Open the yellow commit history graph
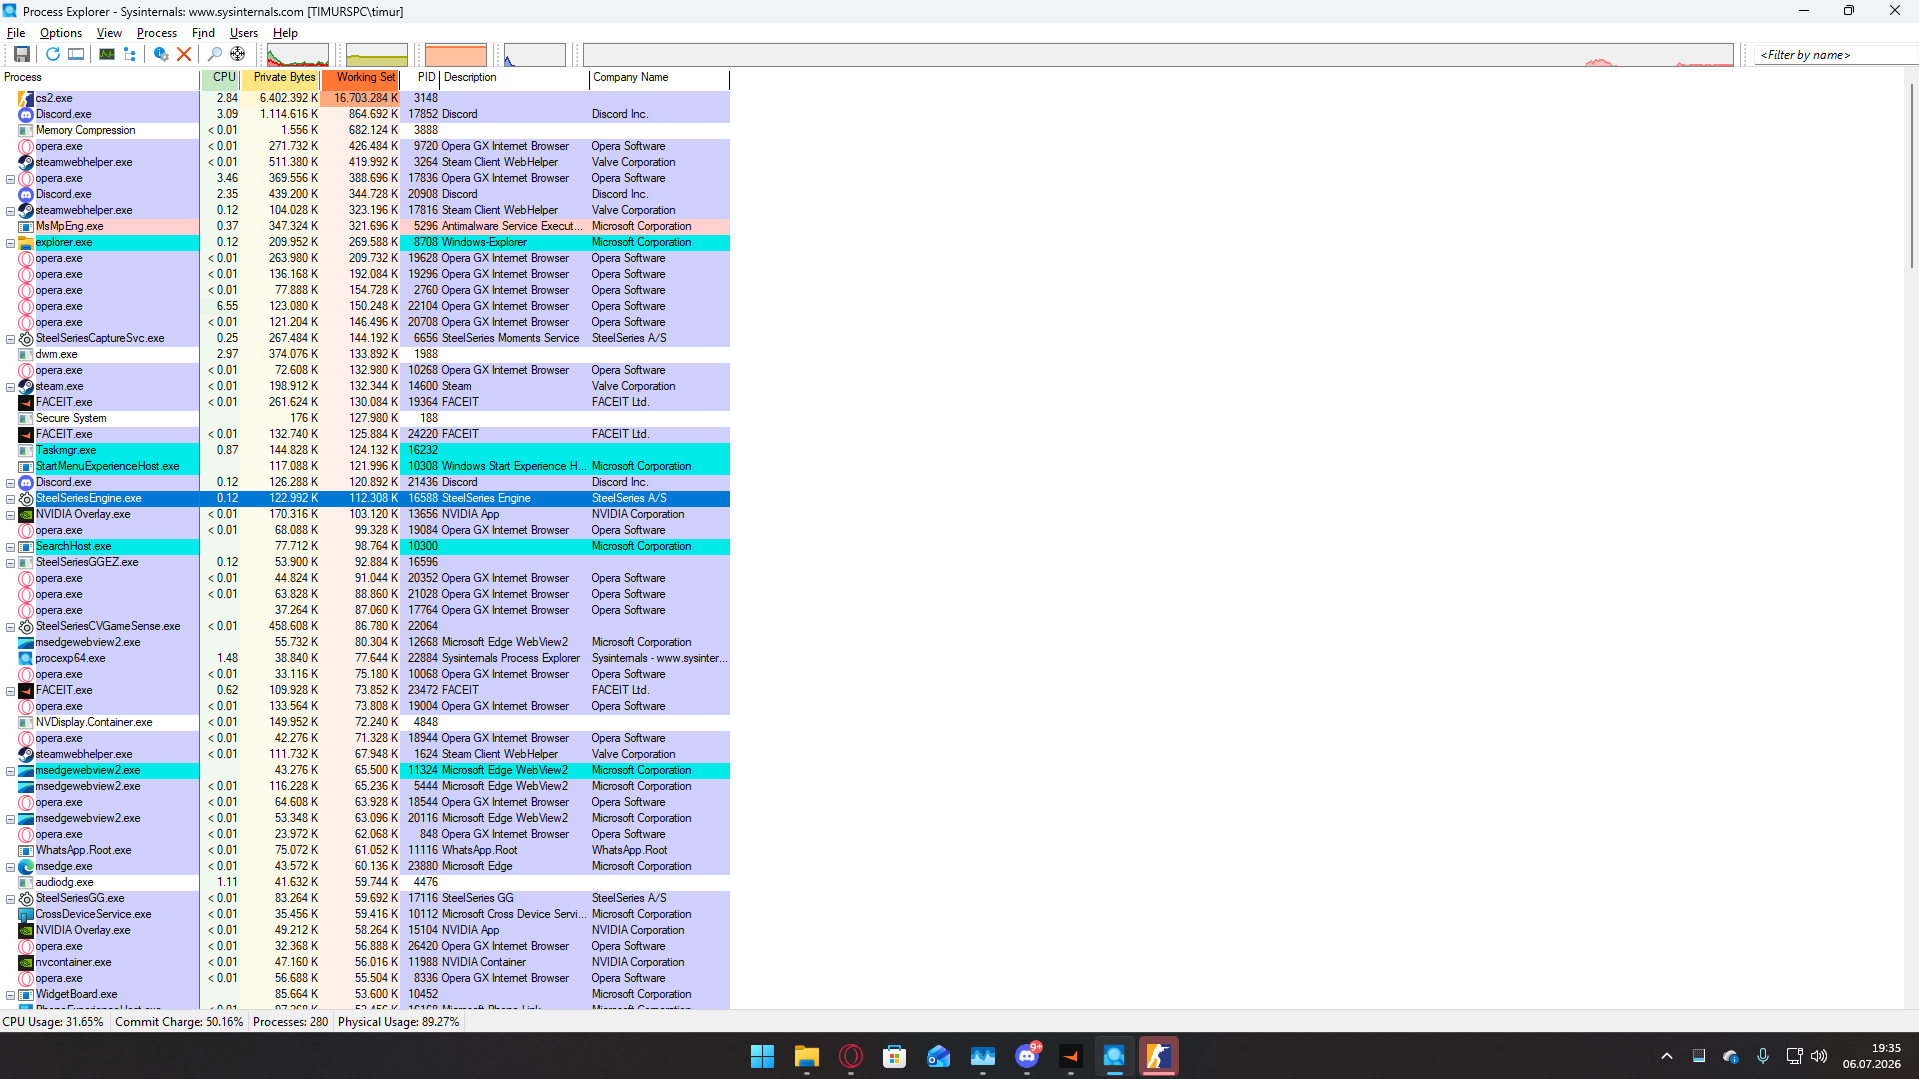Viewport: 1919px width, 1079px height. [377, 55]
